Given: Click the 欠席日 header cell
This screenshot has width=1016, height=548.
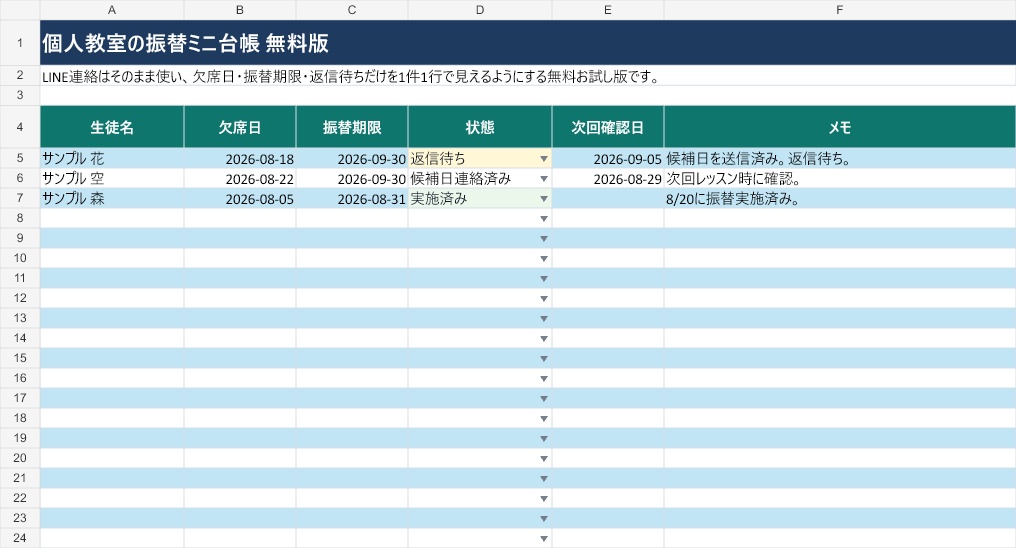Looking at the screenshot, I should tap(240, 127).
